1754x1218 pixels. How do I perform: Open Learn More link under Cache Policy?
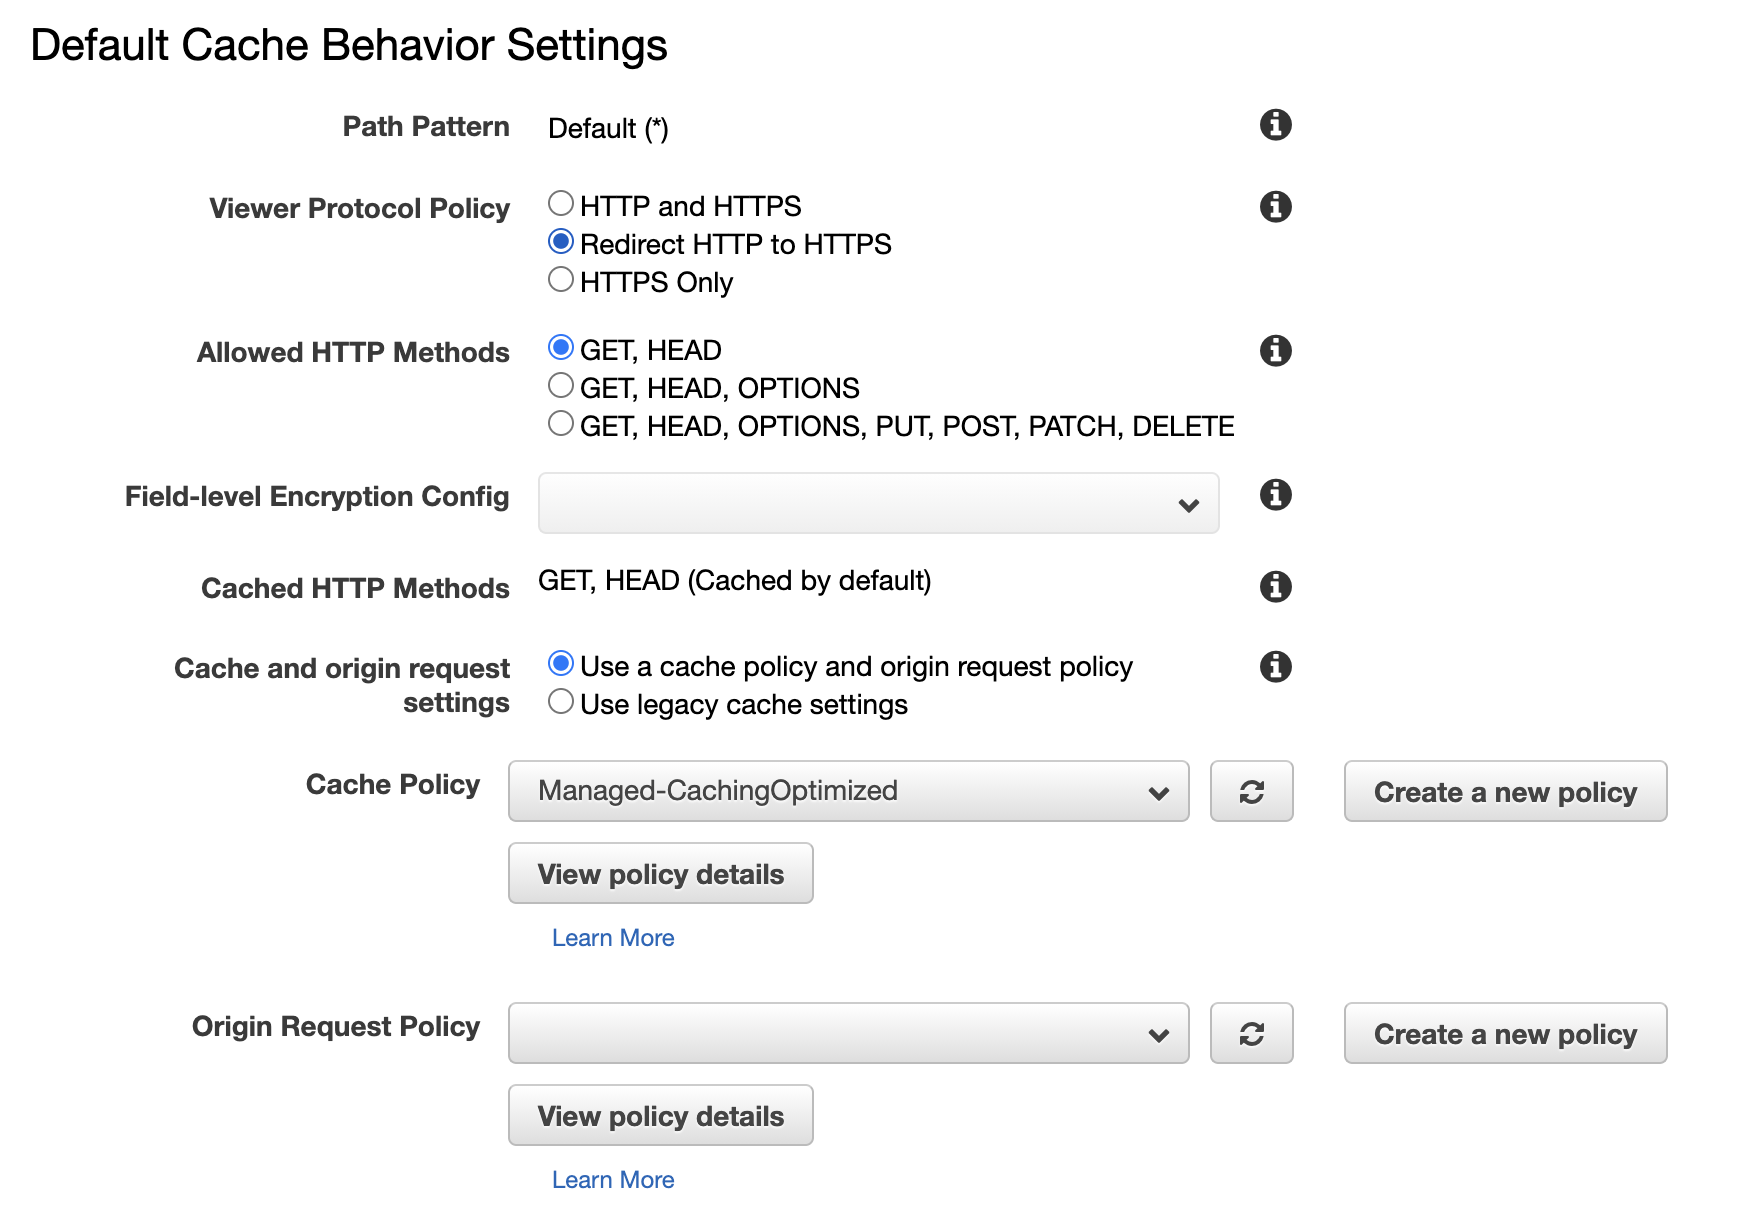pos(613,938)
